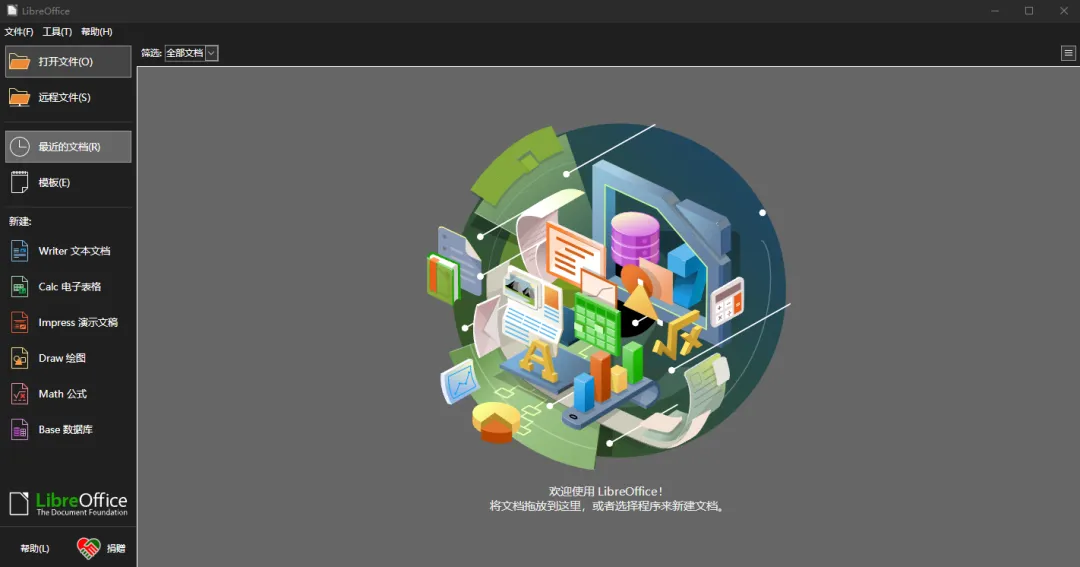Image resolution: width=1080 pixels, height=567 pixels.
Task: Open the 工具(T) menu
Action: [57, 32]
